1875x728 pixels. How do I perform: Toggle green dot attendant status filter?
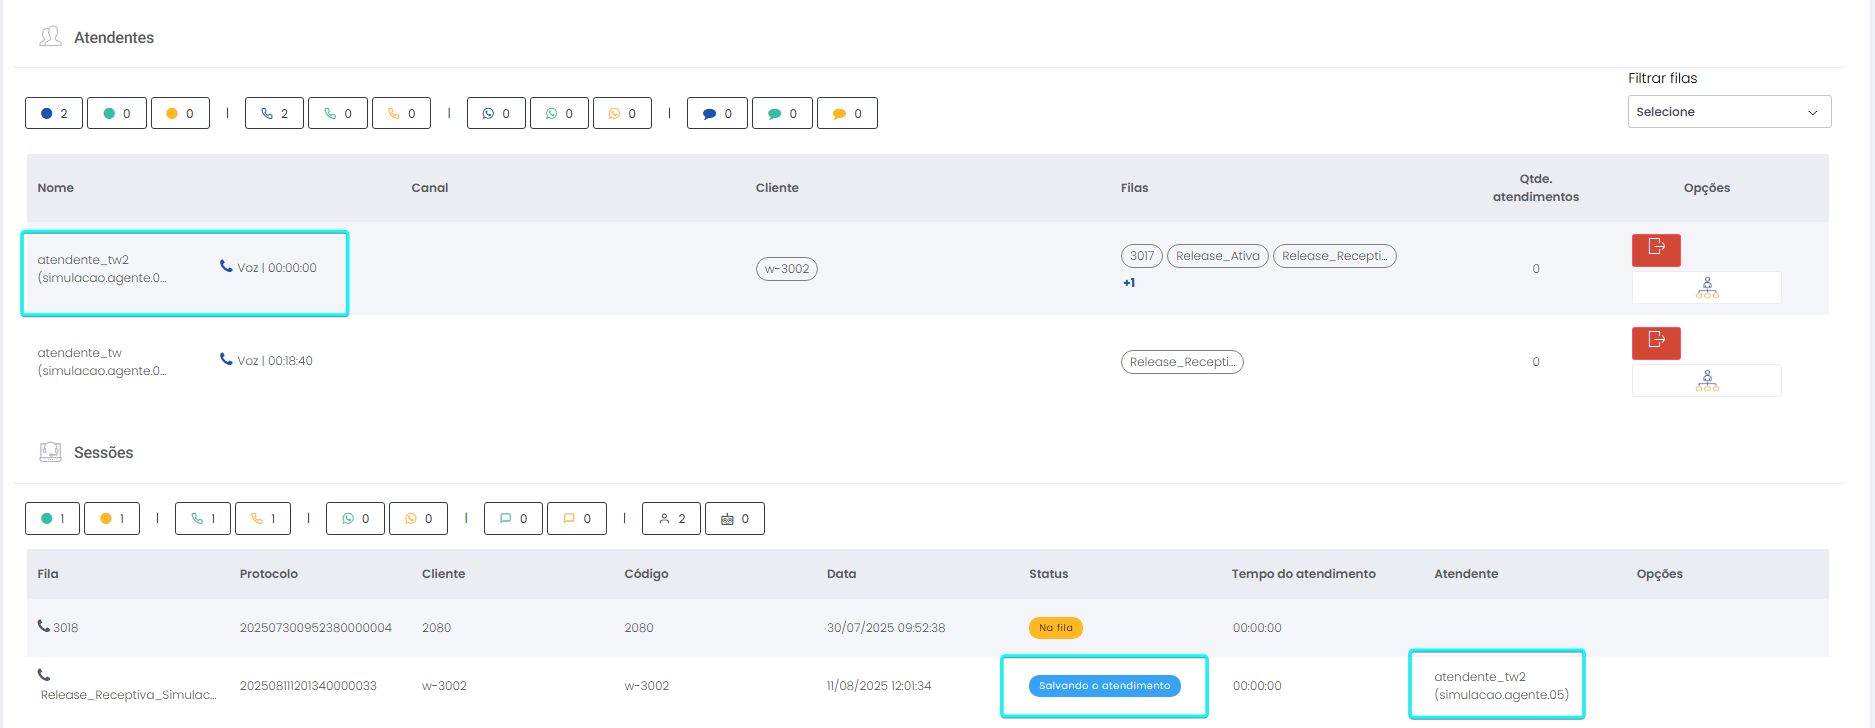pyautogui.click(x=117, y=114)
